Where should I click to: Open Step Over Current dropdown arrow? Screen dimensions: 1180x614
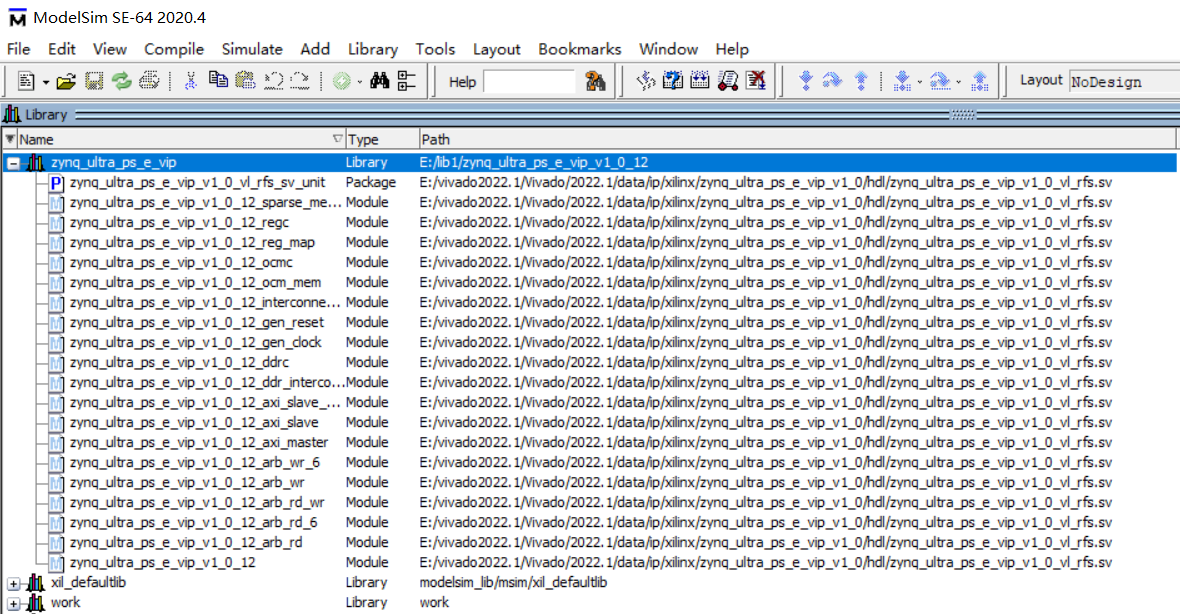click(958, 82)
